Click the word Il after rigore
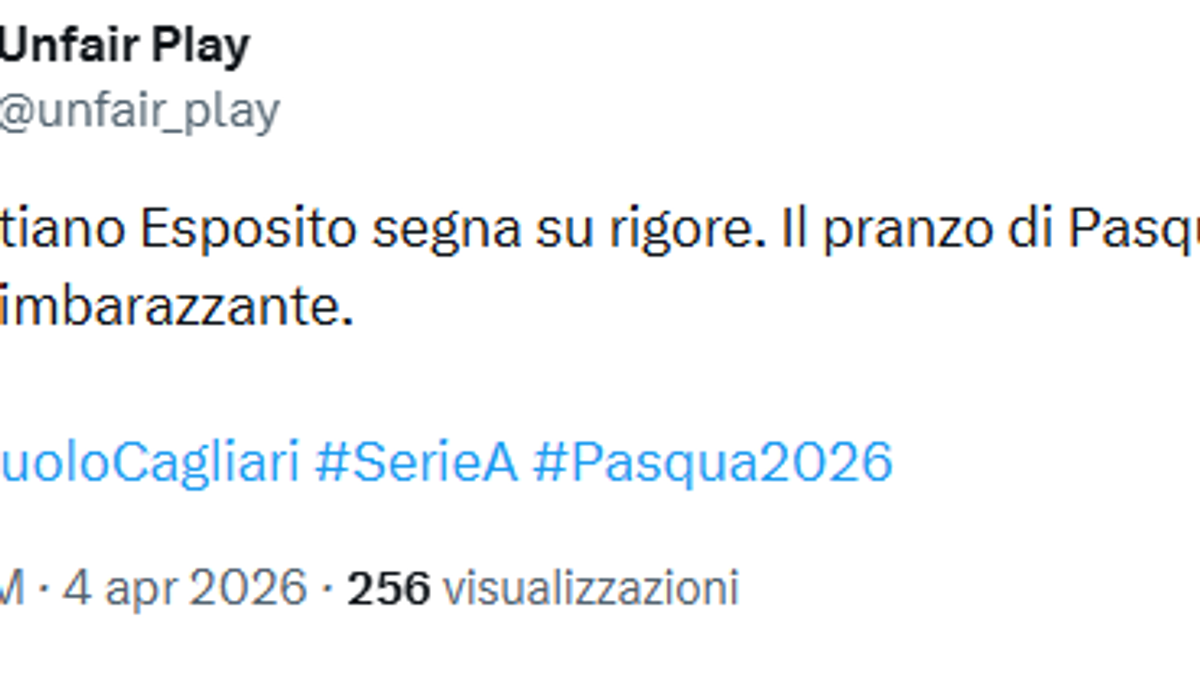Image resolution: width=1200 pixels, height=675 pixels. click(x=792, y=232)
